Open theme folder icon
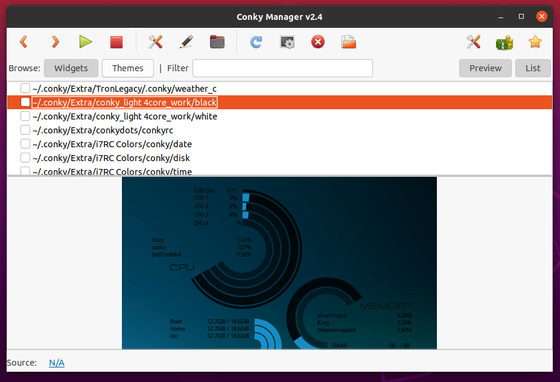 pyautogui.click(x=217, y=42)
